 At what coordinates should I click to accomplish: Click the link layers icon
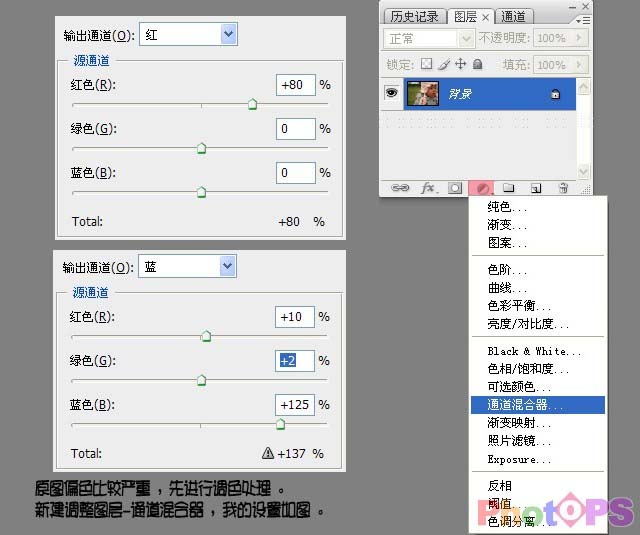coord(400,187)
